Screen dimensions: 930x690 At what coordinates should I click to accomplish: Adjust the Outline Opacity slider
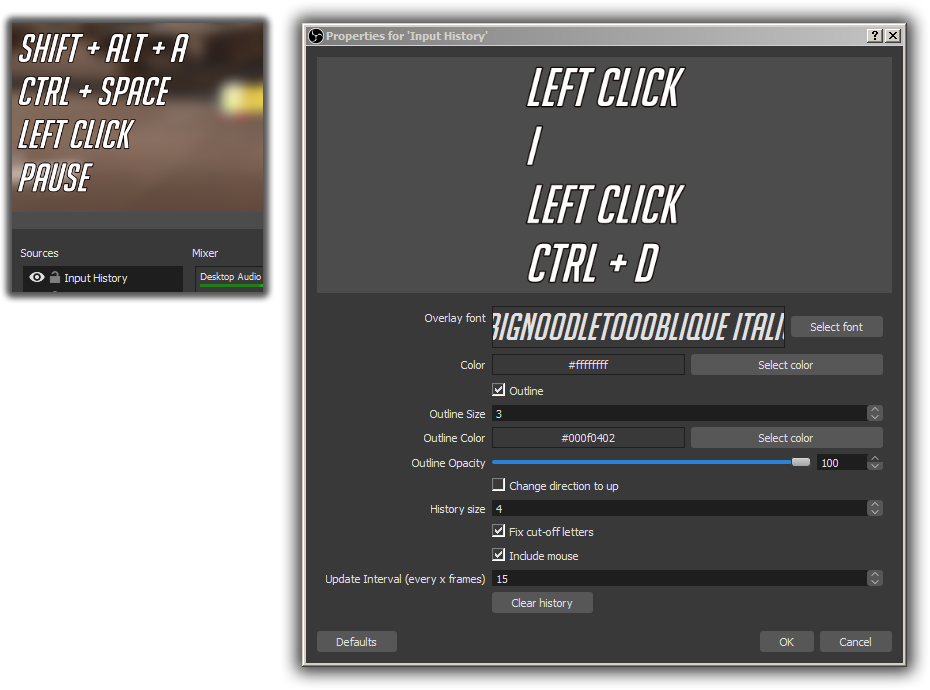[x=800, y=462]
